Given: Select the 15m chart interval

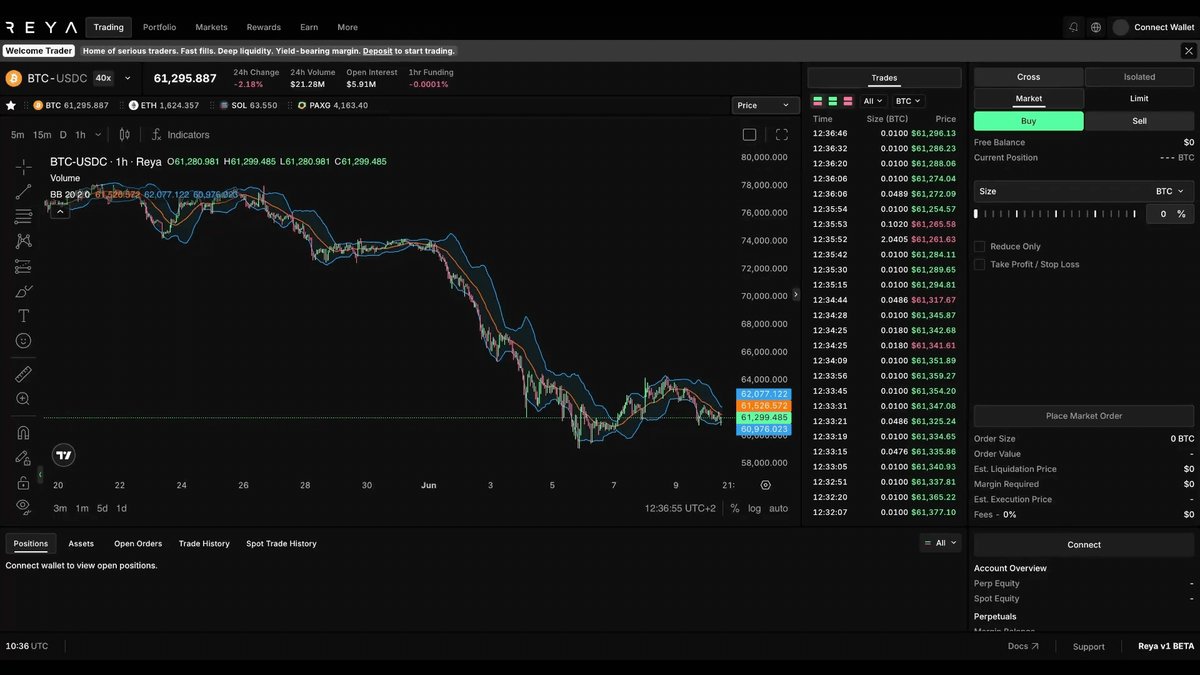Looking at the screenshot, I should (42, 135).
